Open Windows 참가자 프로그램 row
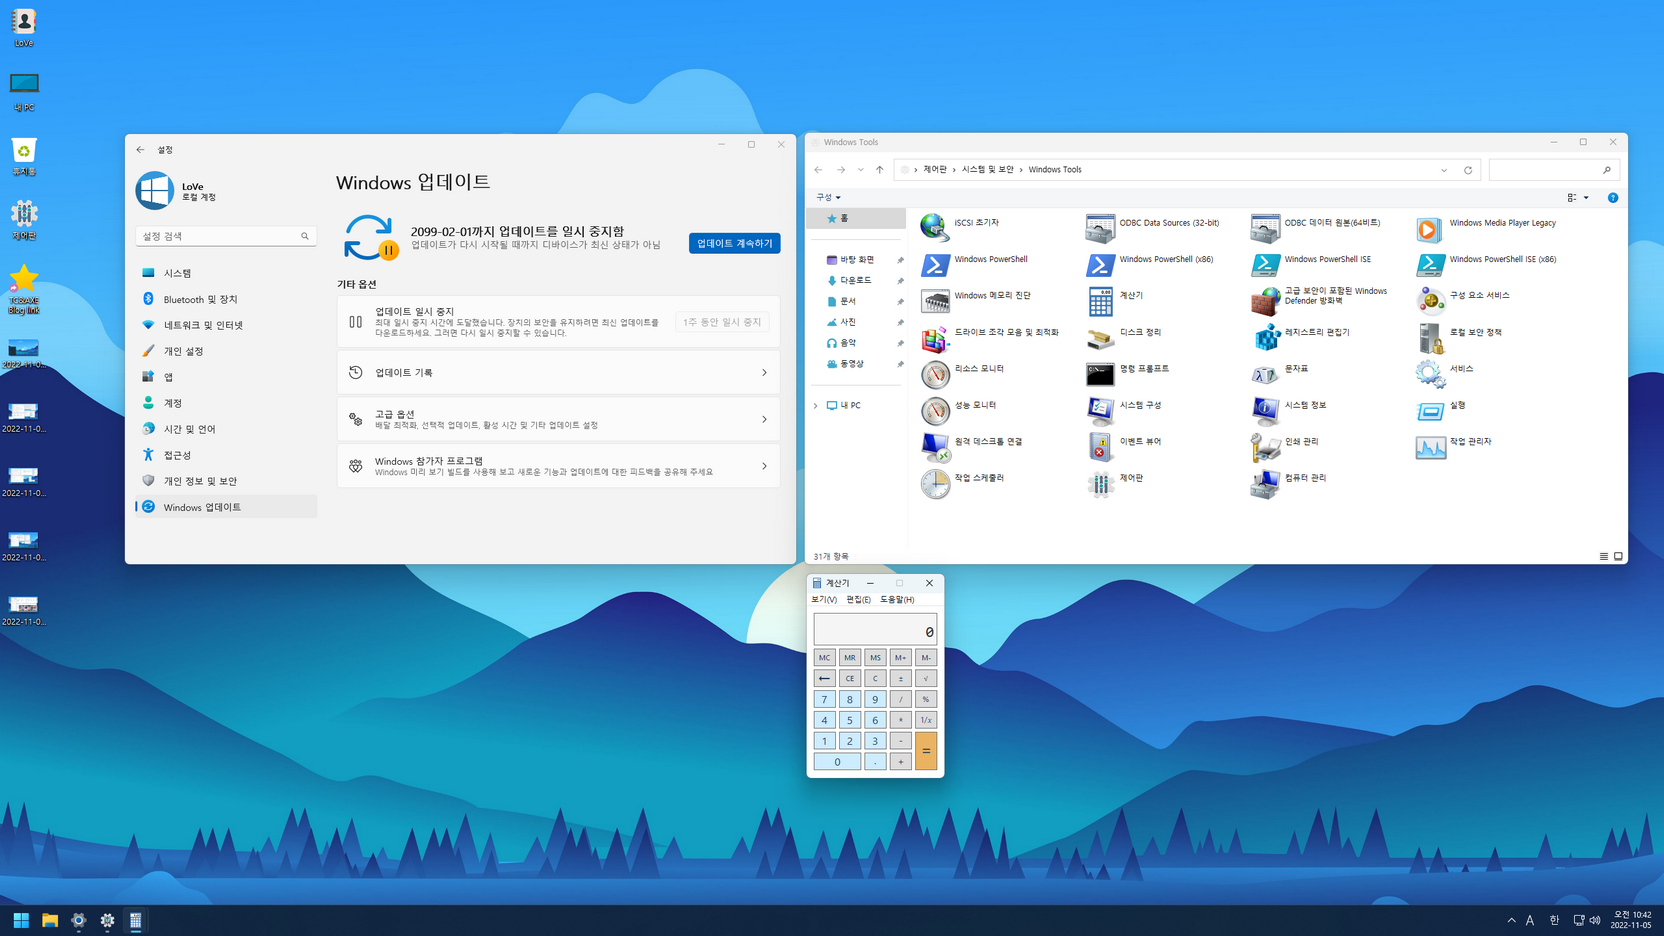Screen dimensions: 1664x936 pyautogui.click(x=558, y=466)
